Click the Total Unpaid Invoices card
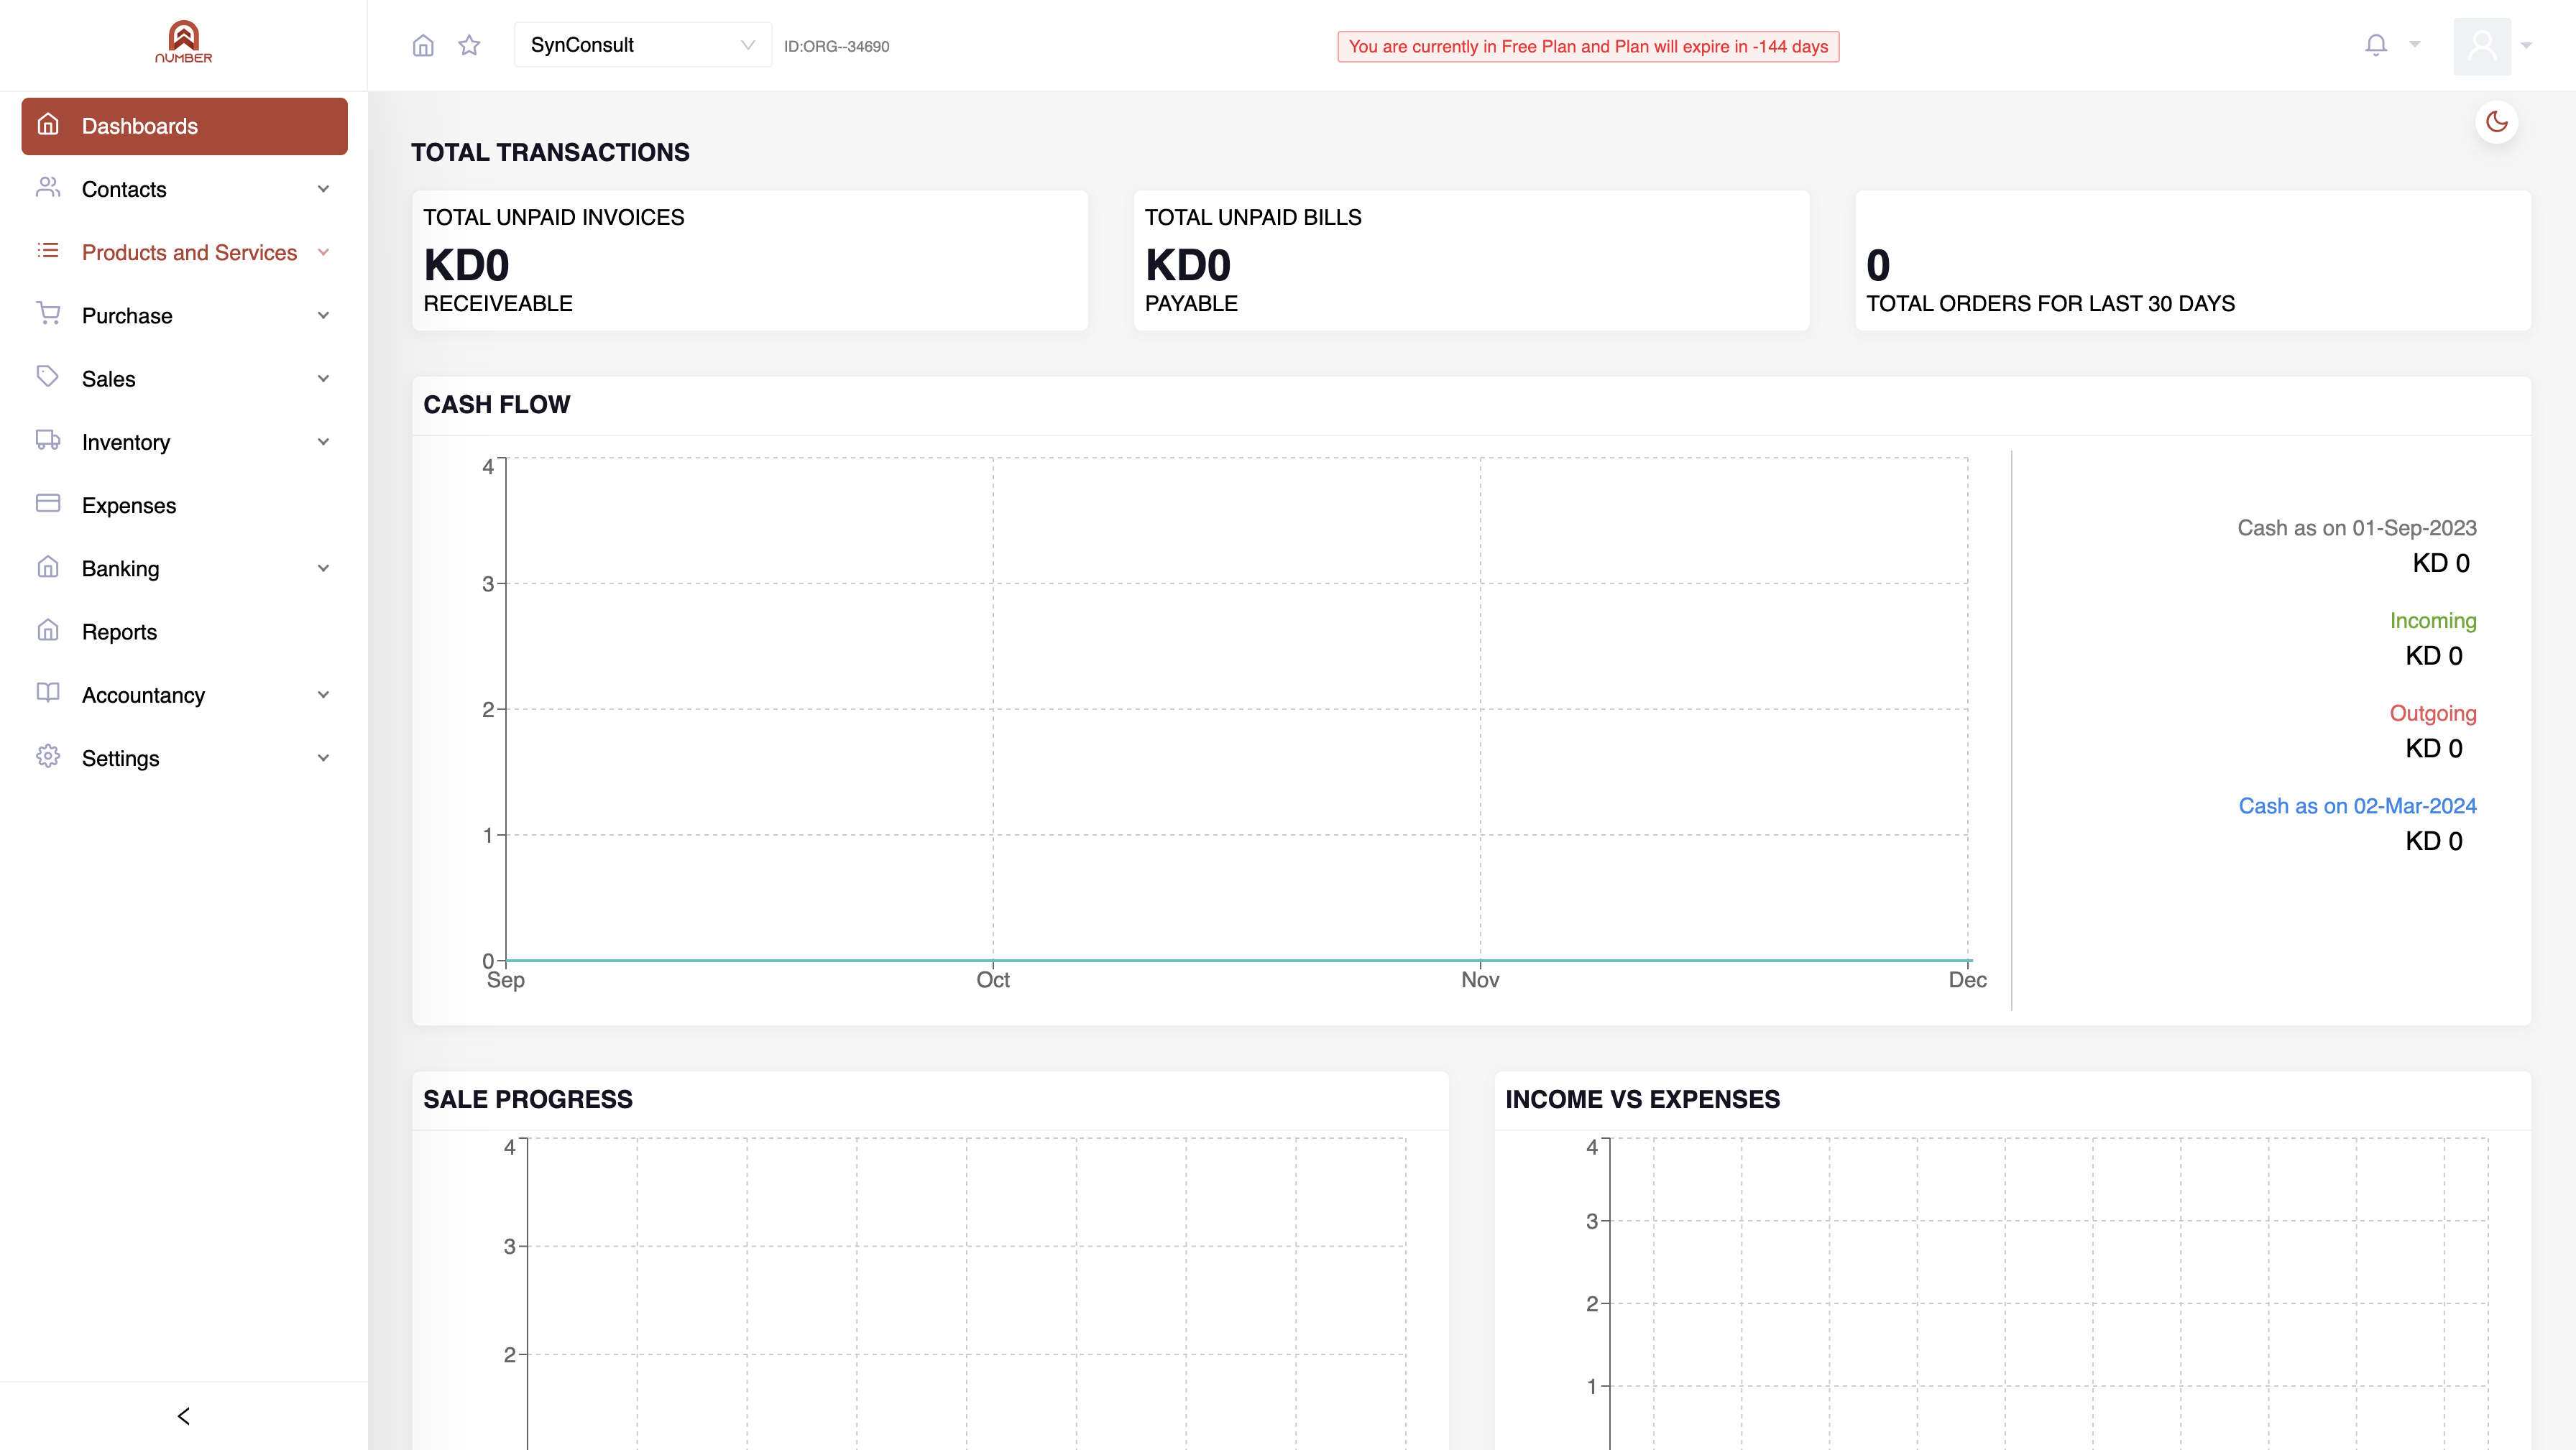2576x1450 pixels. [750, 261]
